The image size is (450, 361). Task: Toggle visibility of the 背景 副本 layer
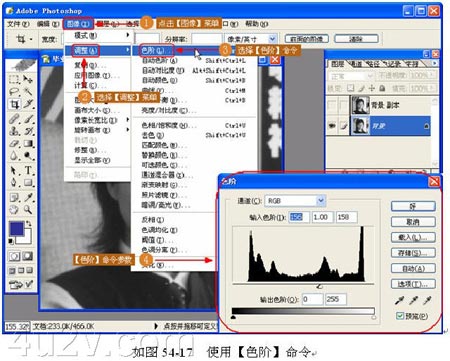click(x=332, y=105)
